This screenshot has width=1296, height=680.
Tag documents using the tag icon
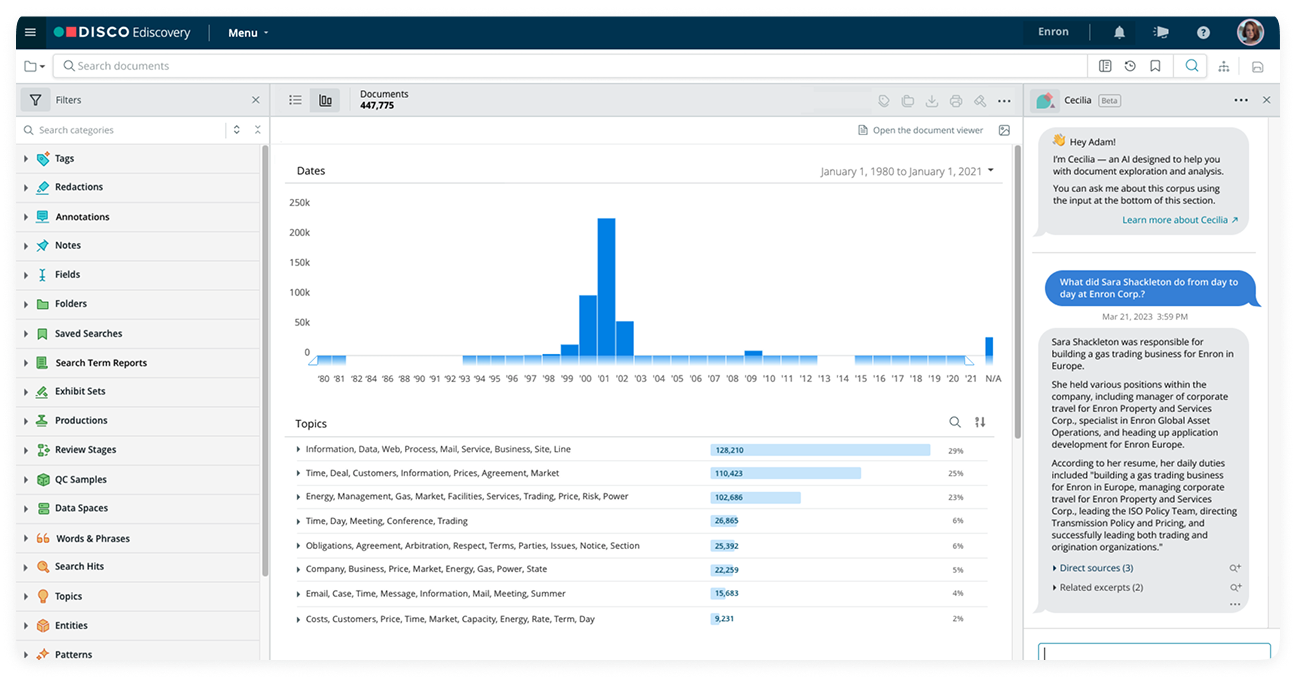[884, 100]
